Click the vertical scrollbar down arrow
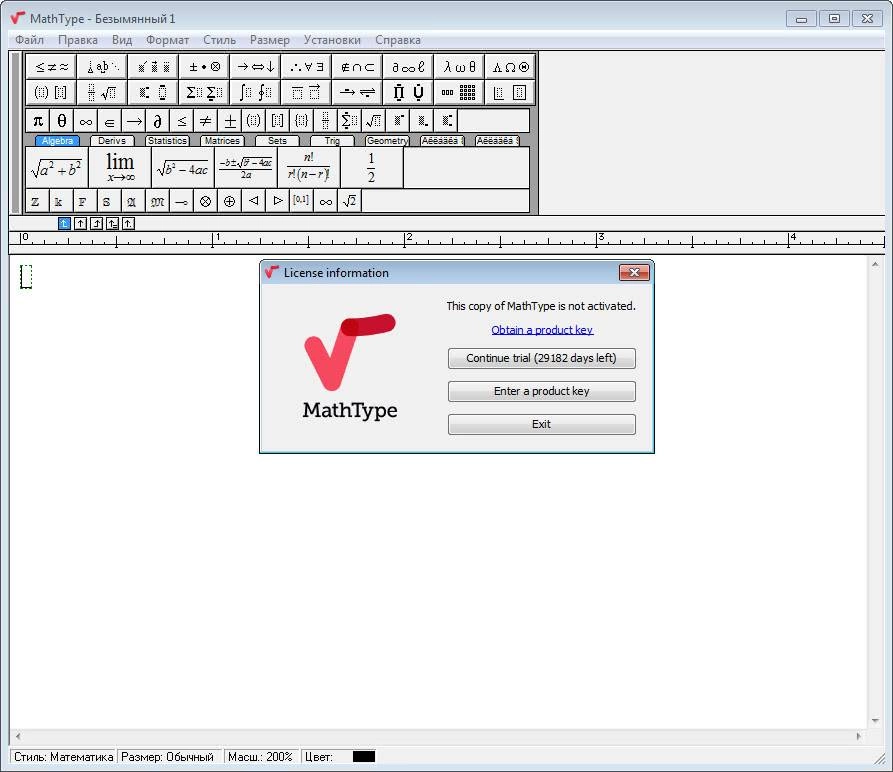 point(875,721)
